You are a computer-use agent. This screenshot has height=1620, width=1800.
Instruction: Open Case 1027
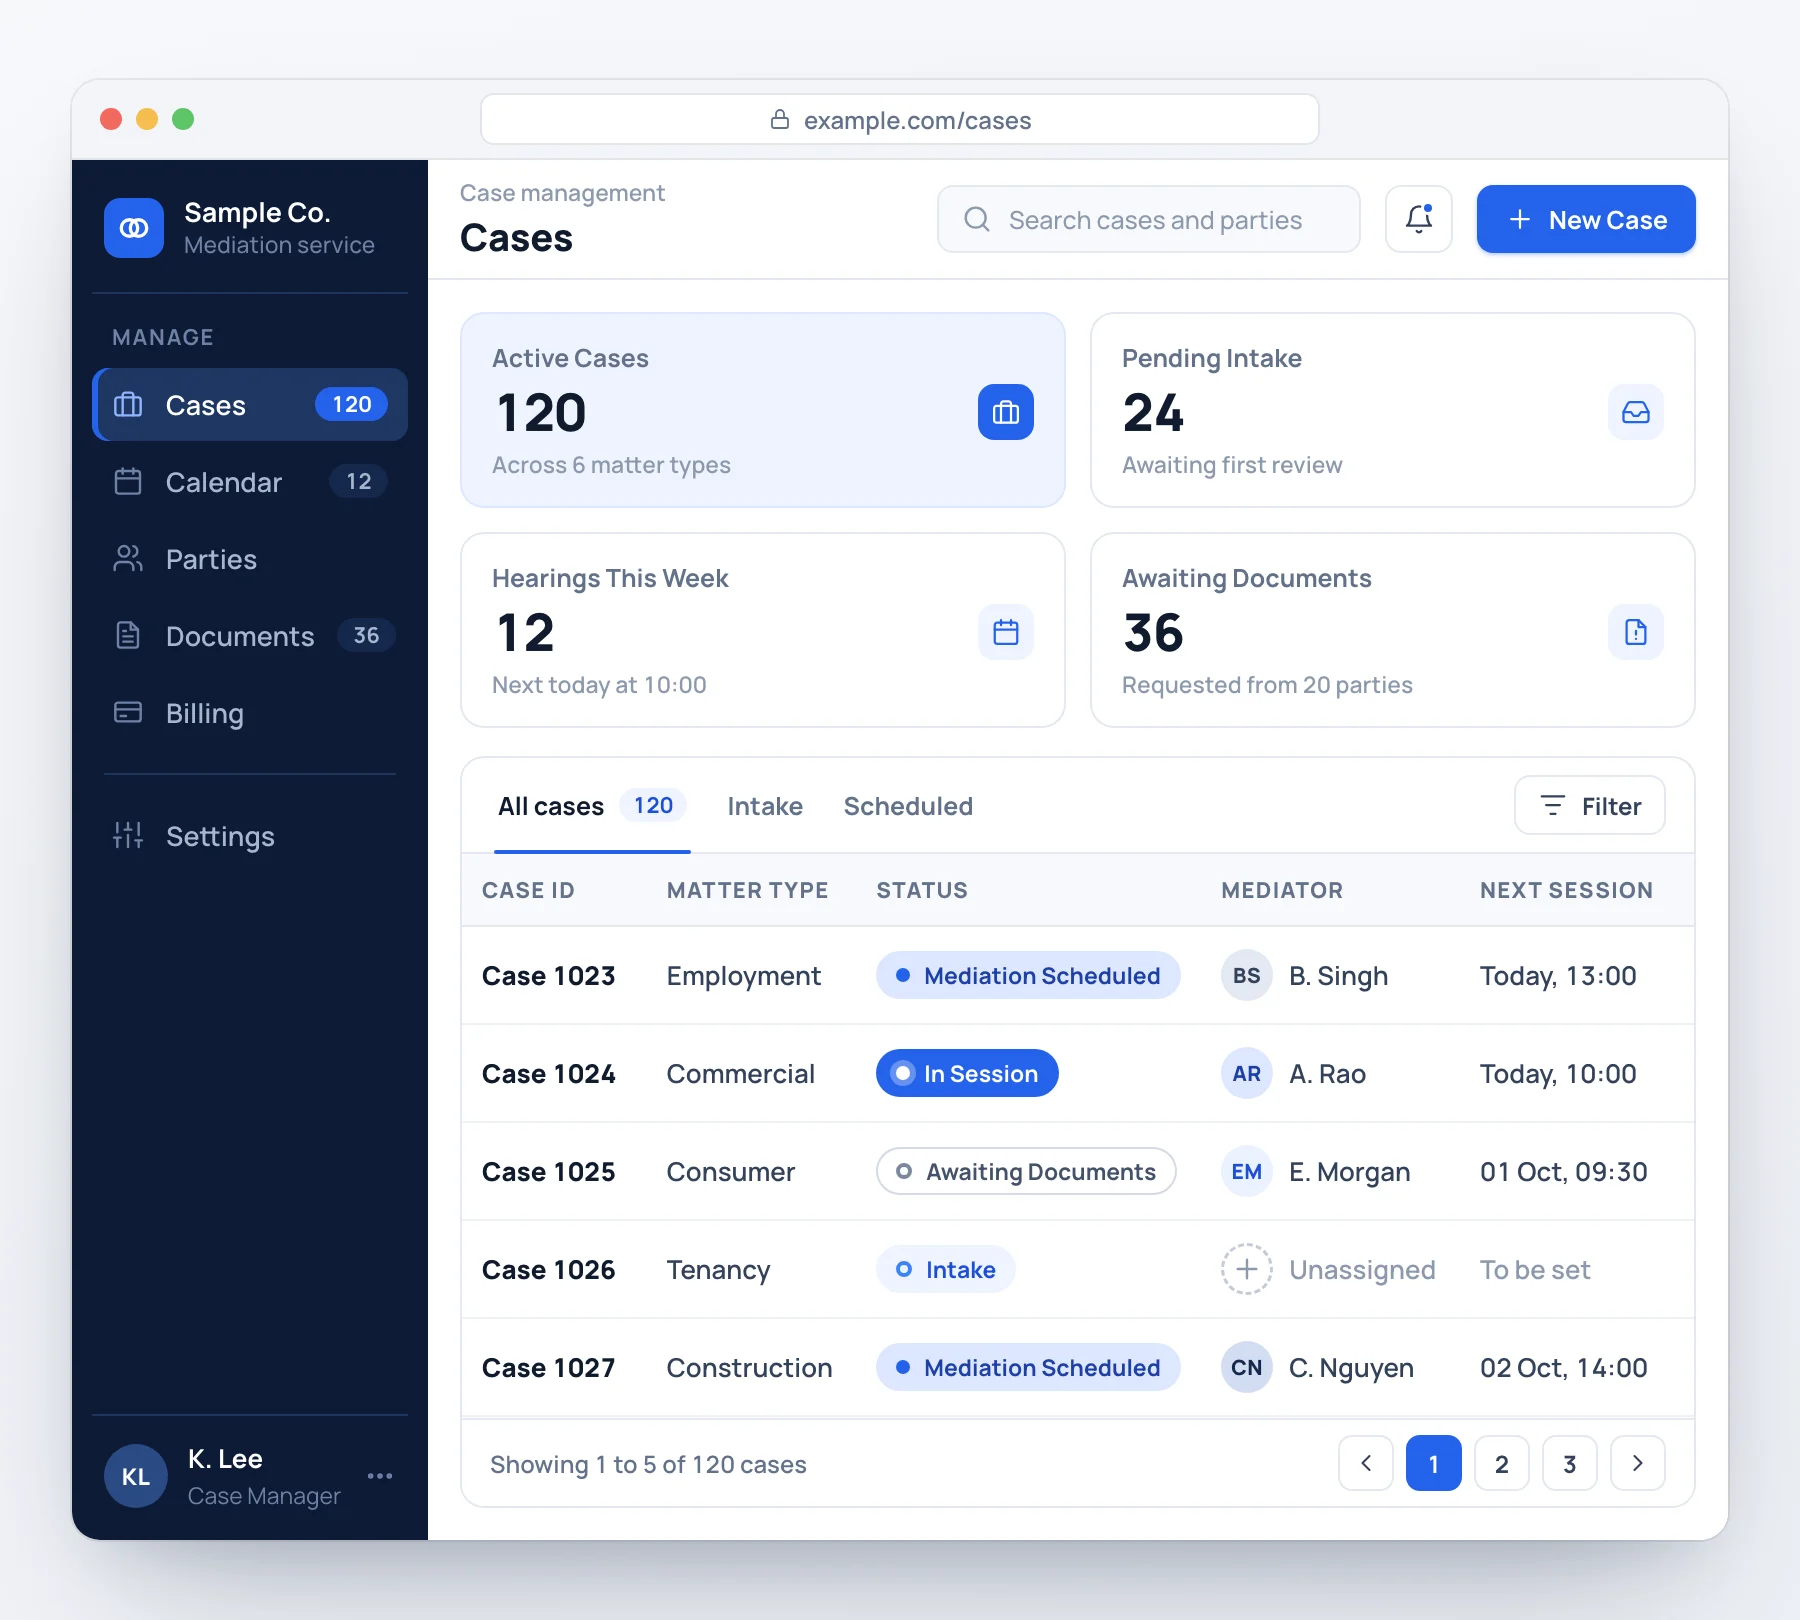(1078, 1367)
